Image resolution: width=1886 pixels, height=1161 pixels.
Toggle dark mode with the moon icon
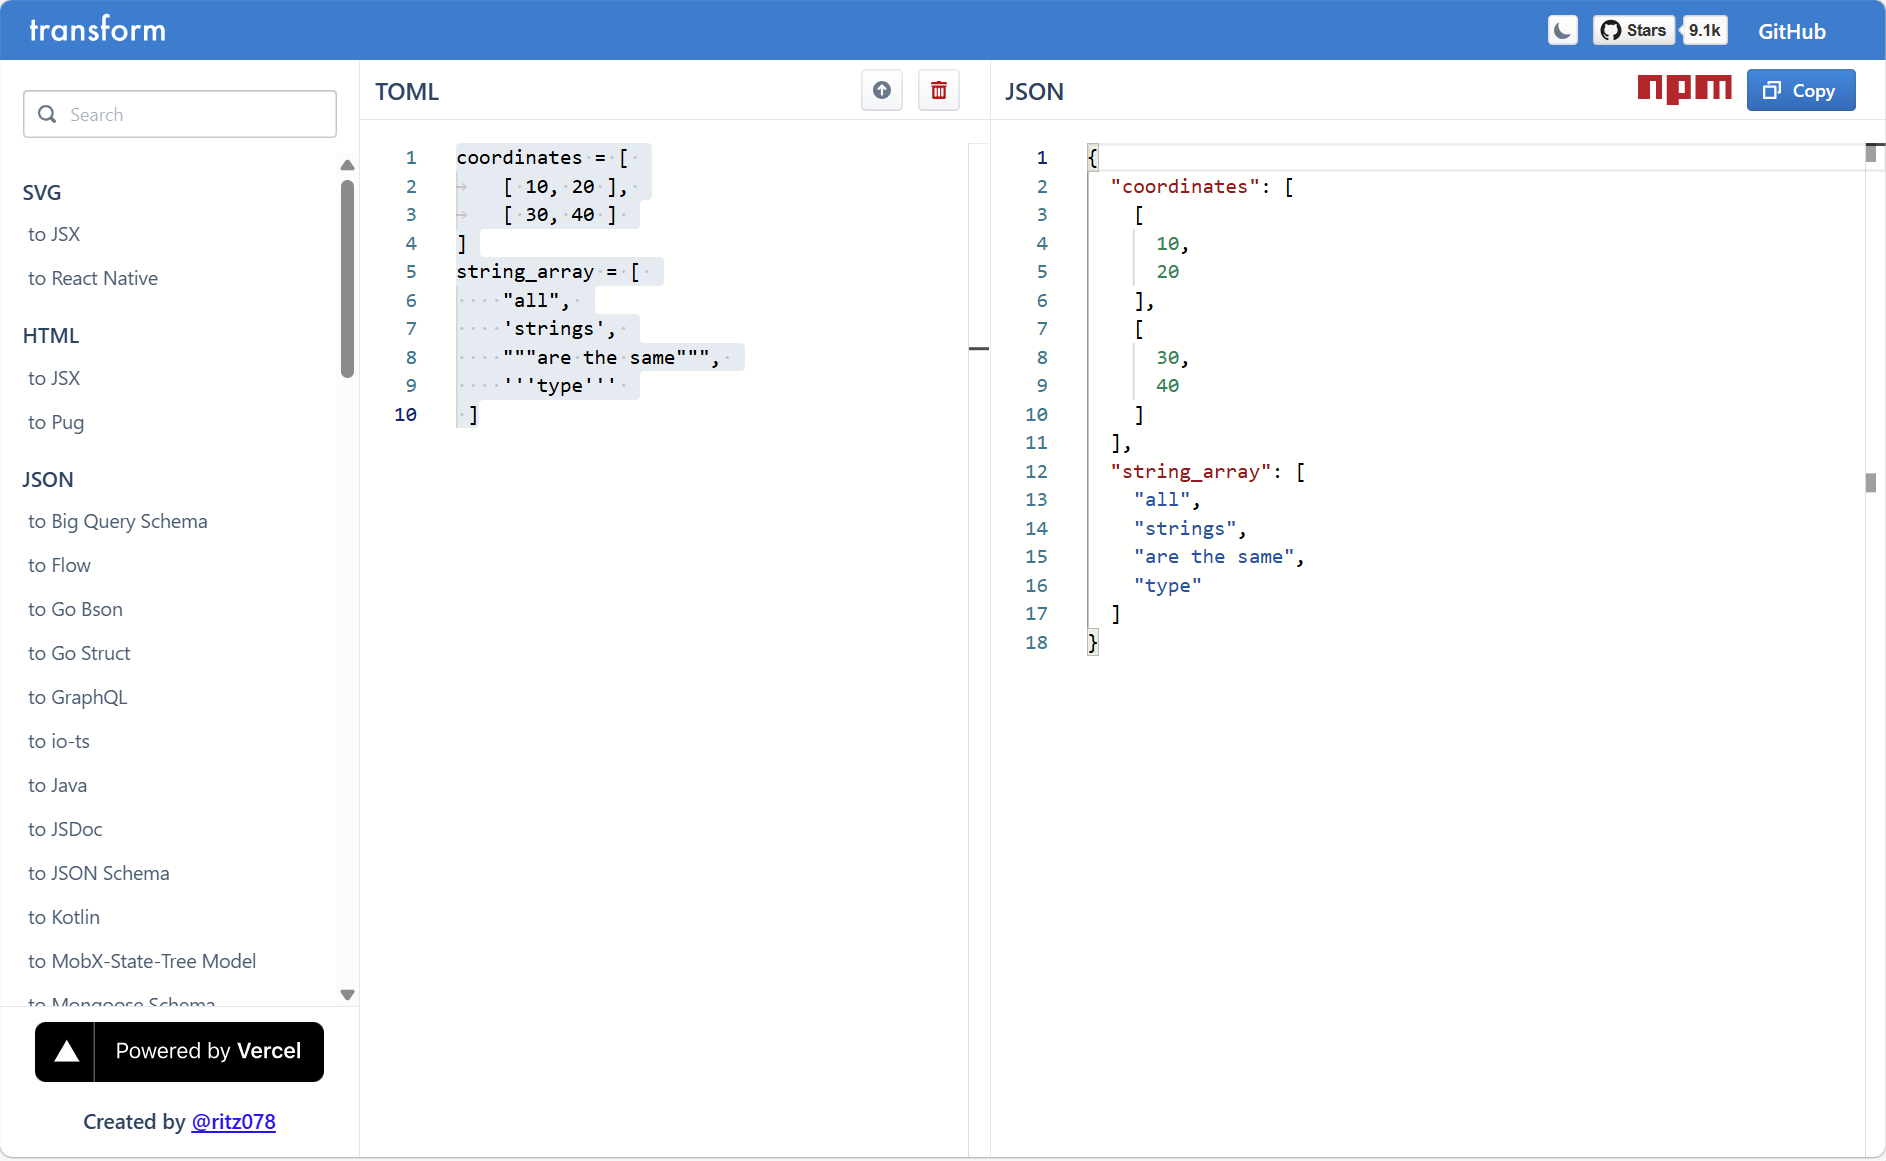coord(1562,31)
